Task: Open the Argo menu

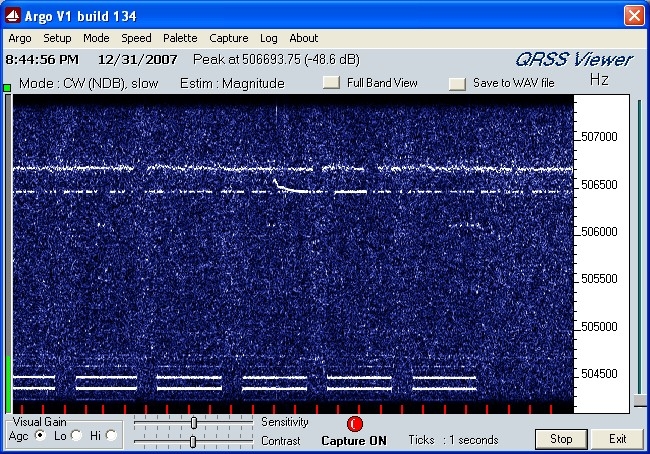Action: click(19, 38)
